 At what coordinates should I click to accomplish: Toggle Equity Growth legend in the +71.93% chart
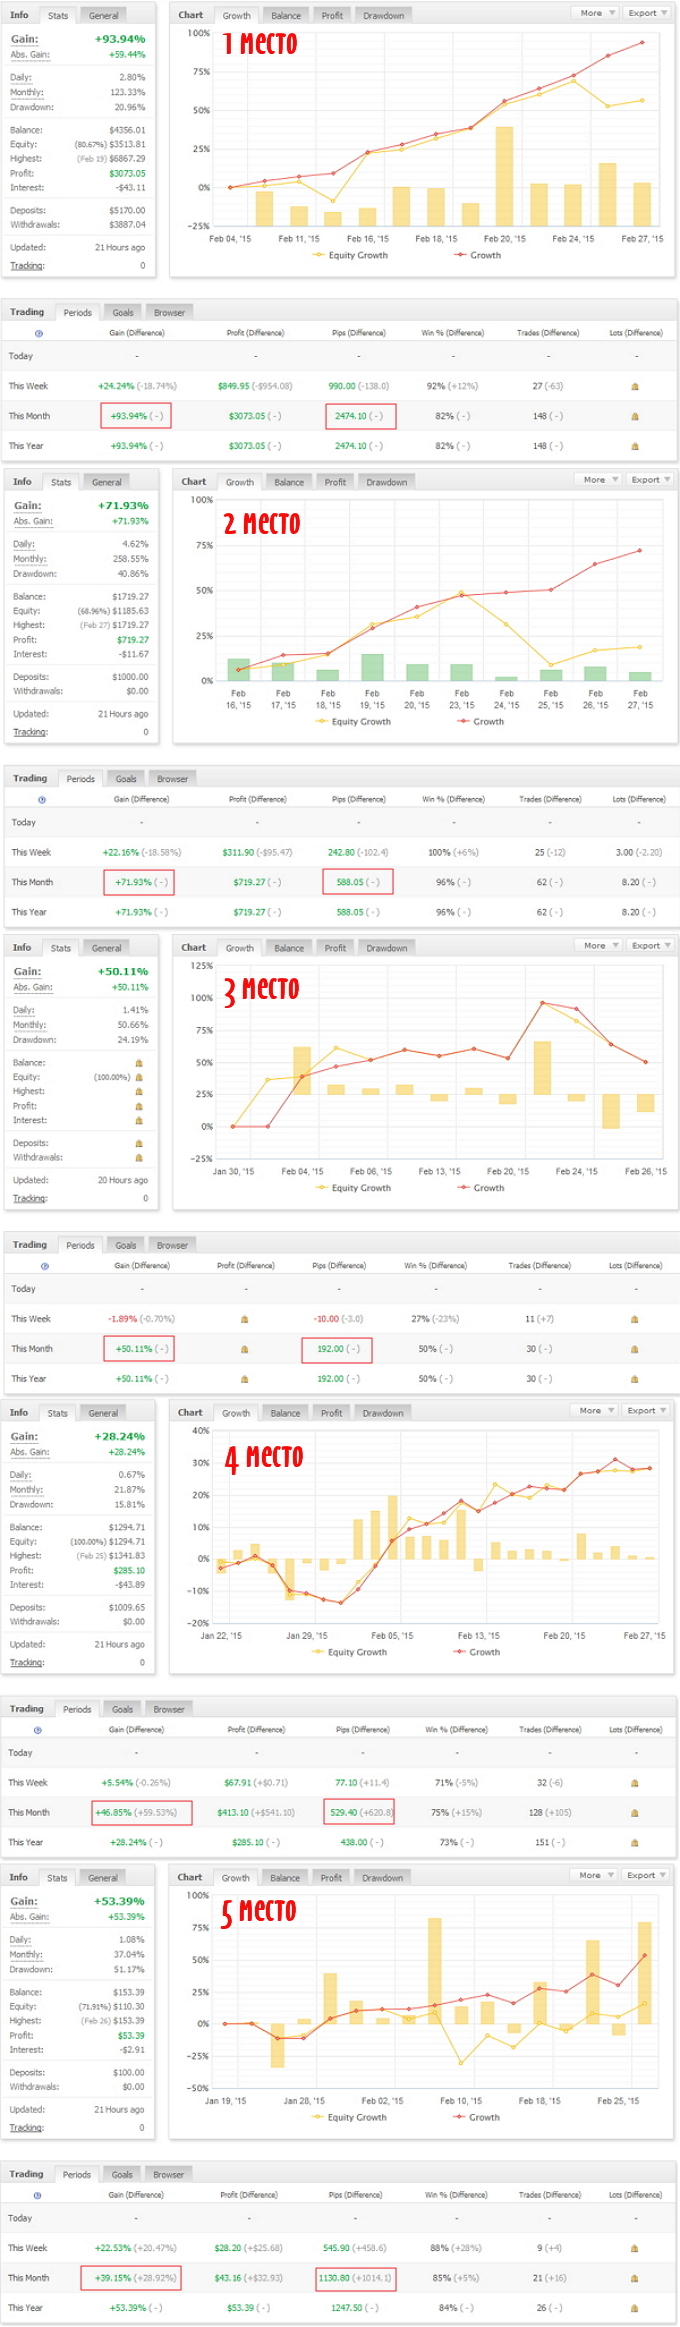tap(354, 722)
